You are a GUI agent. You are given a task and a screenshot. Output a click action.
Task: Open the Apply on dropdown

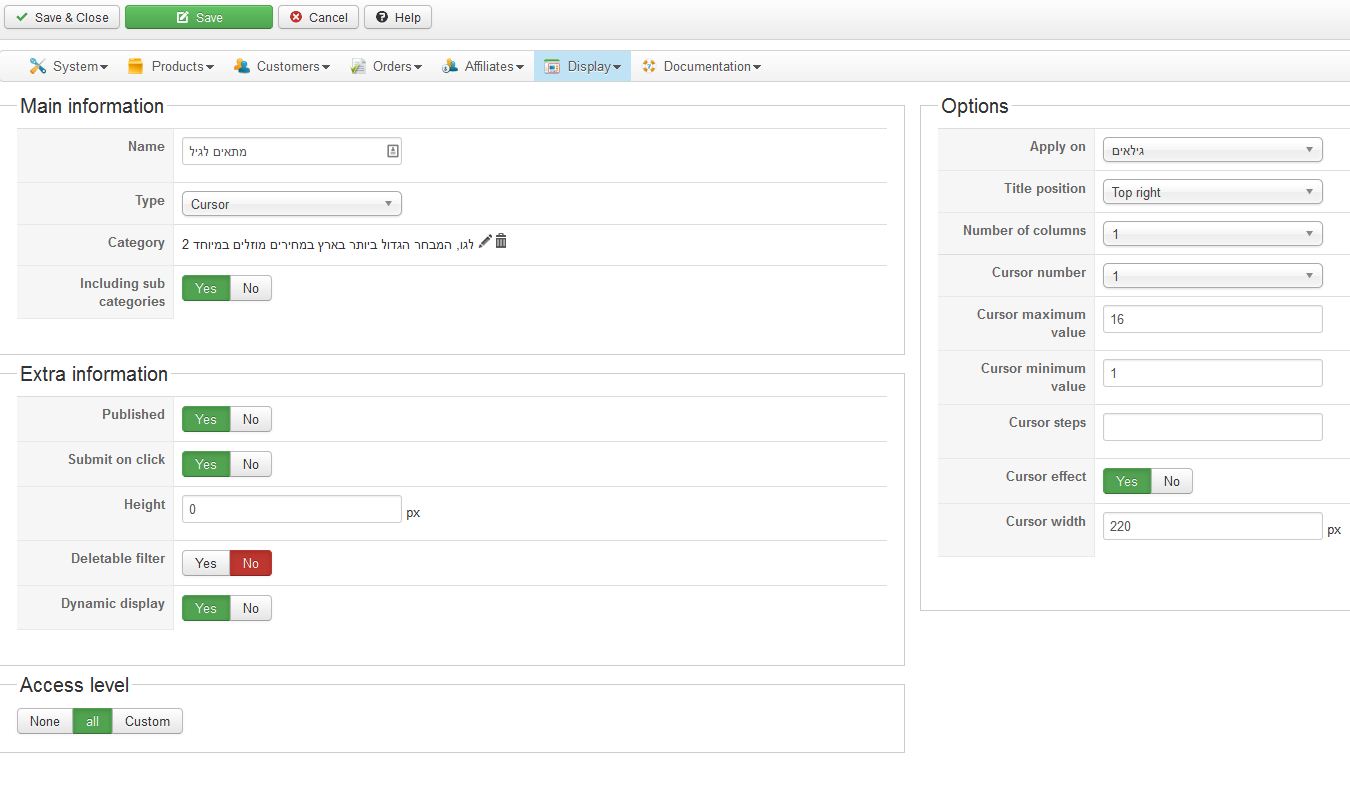tap(1213, 150)
